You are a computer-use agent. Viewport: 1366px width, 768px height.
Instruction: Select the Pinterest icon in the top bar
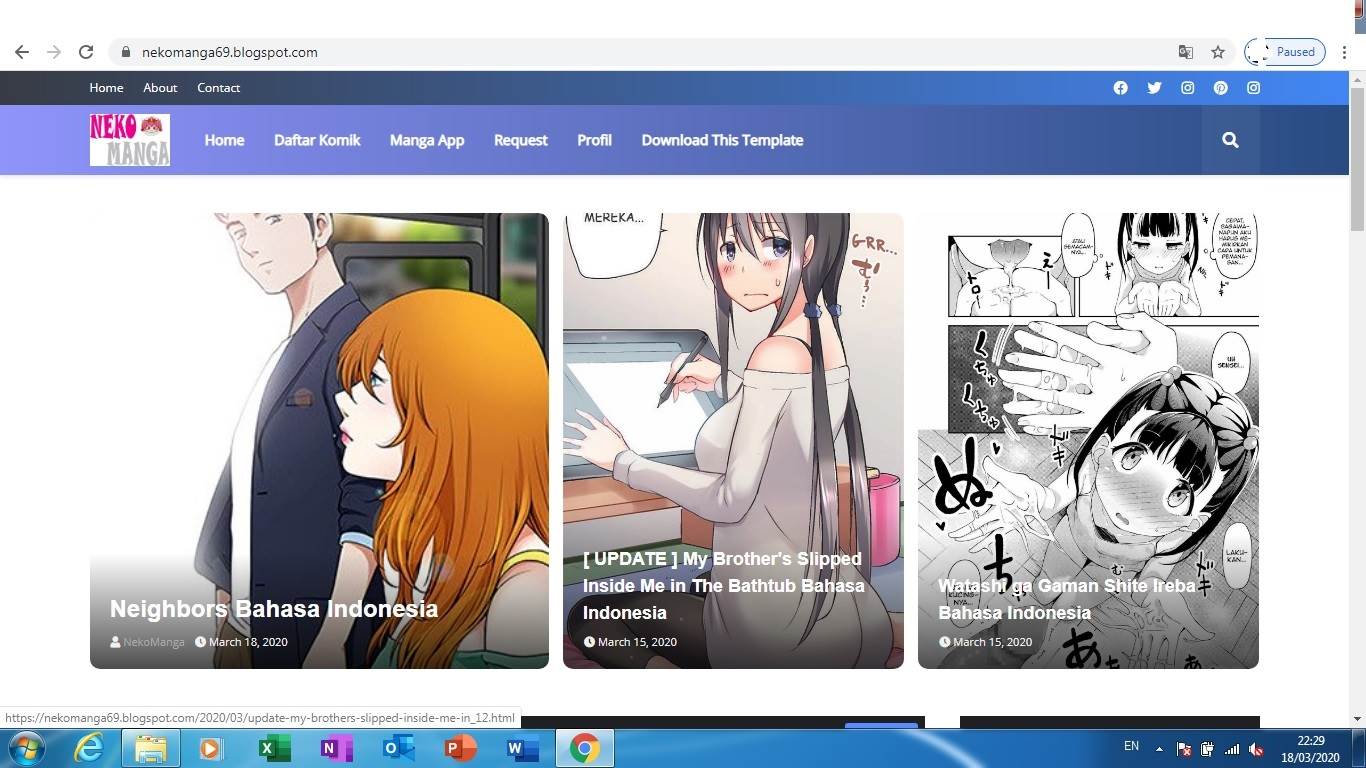(1220, 88)
